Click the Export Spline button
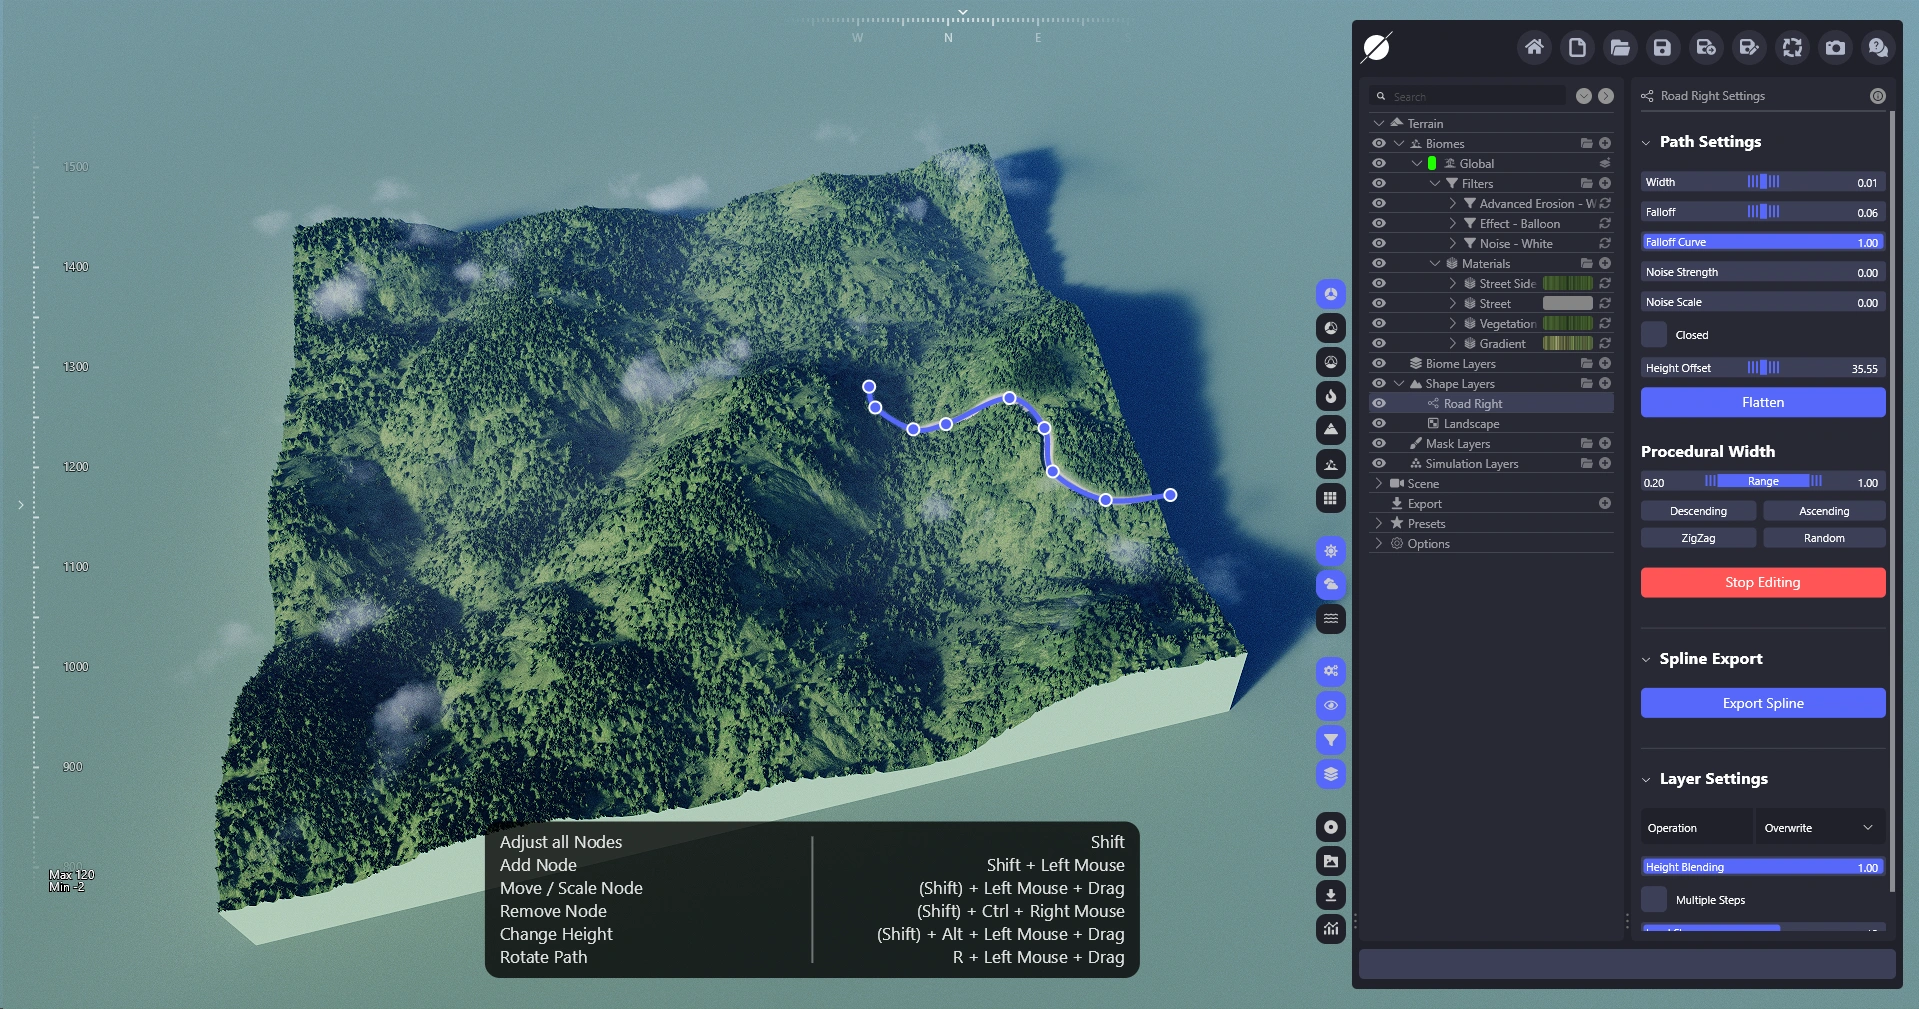 [1762, 703]
